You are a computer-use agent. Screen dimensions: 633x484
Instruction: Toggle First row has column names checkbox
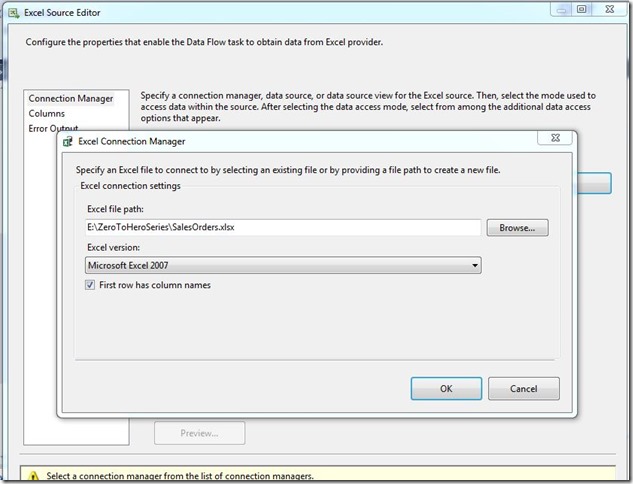[90, 285]
